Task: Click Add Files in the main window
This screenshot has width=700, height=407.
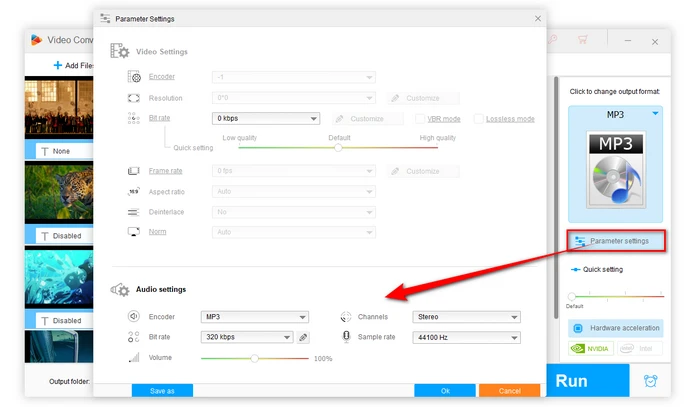Action: (74, 65)
